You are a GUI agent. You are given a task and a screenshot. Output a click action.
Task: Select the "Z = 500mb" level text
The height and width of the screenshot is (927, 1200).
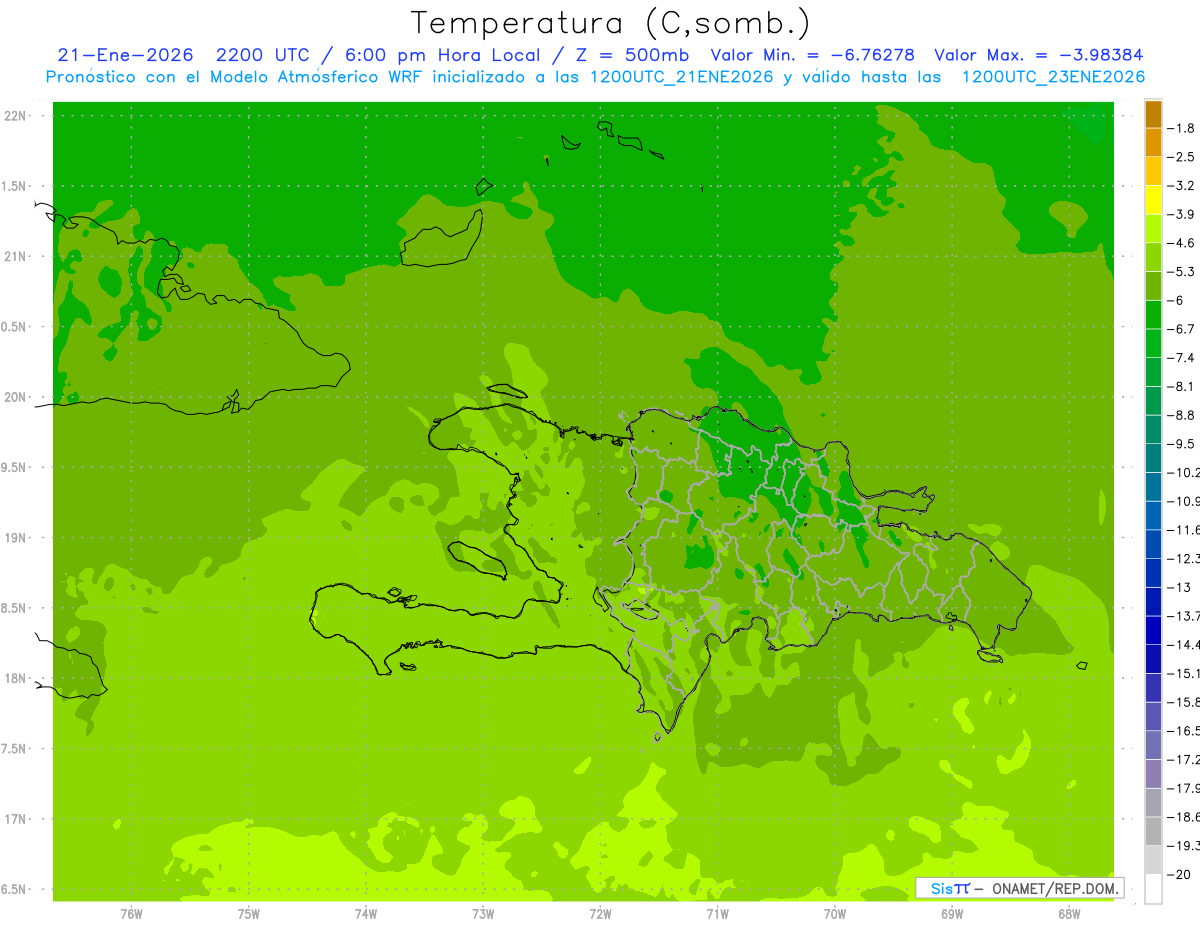coord(631,56)
